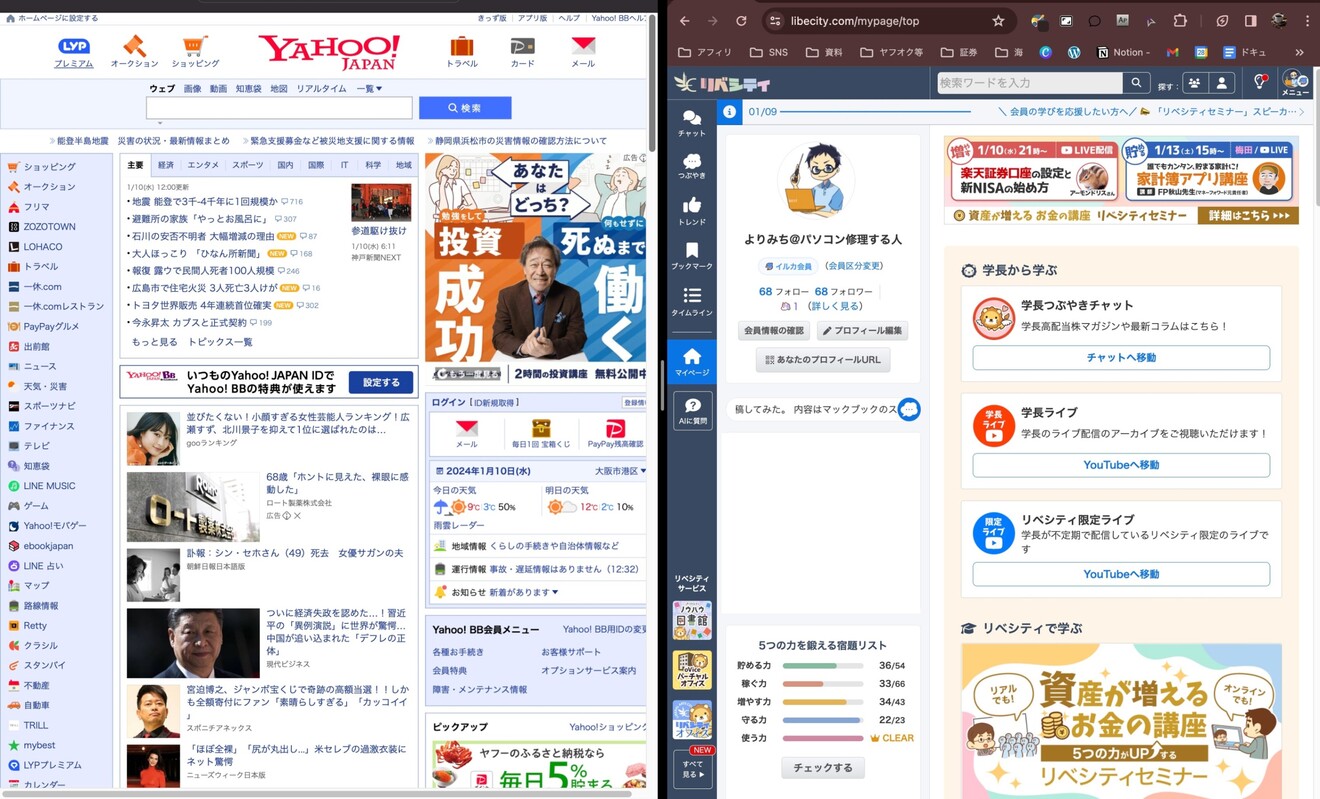Open the Yahoo Auction hammer icon
Image resolution: width=1320 pixels, height=799 pixels.
[134, 46]
